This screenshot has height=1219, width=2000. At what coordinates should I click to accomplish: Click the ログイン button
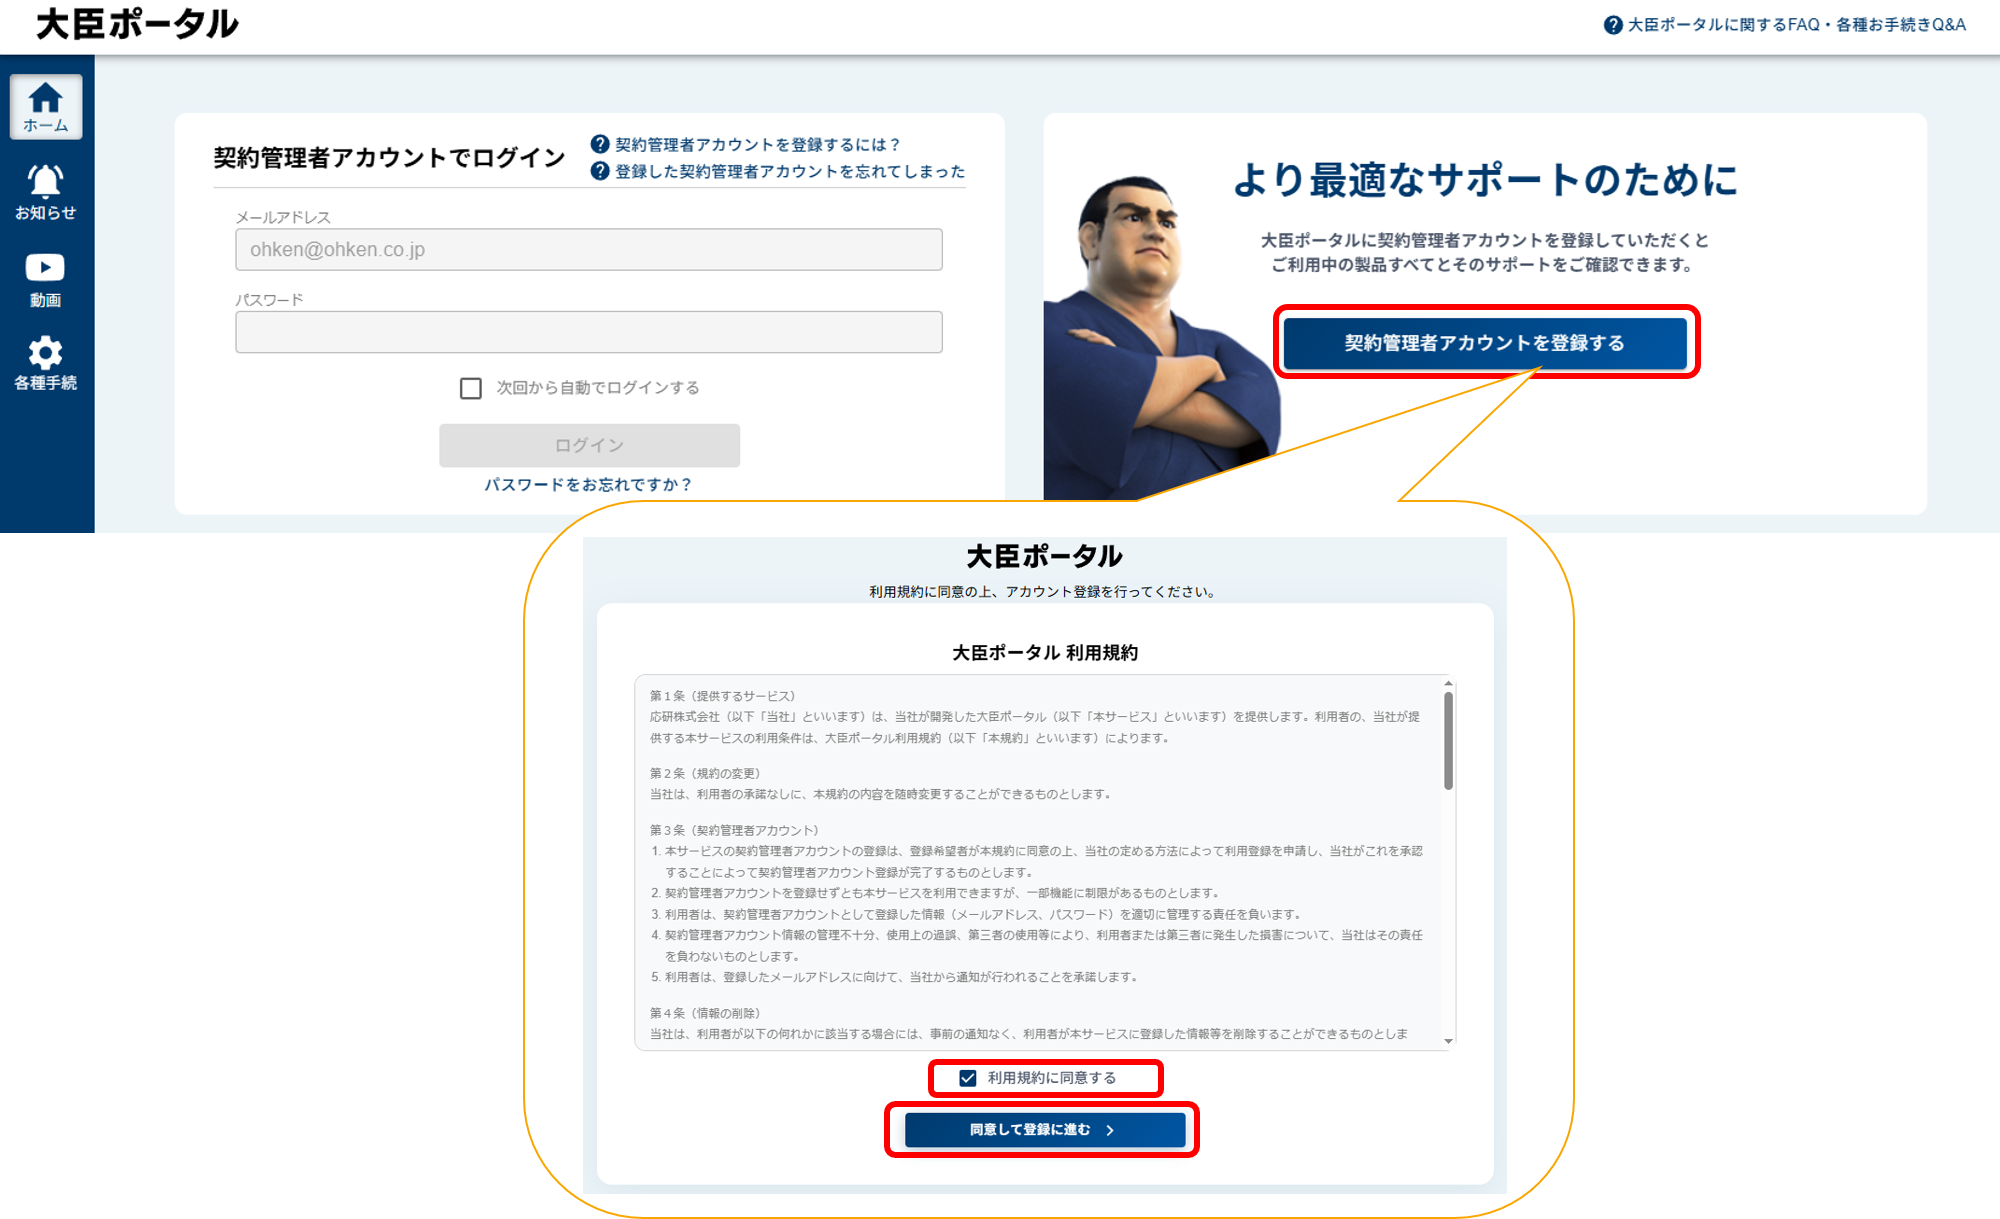[x=589, y=445]
